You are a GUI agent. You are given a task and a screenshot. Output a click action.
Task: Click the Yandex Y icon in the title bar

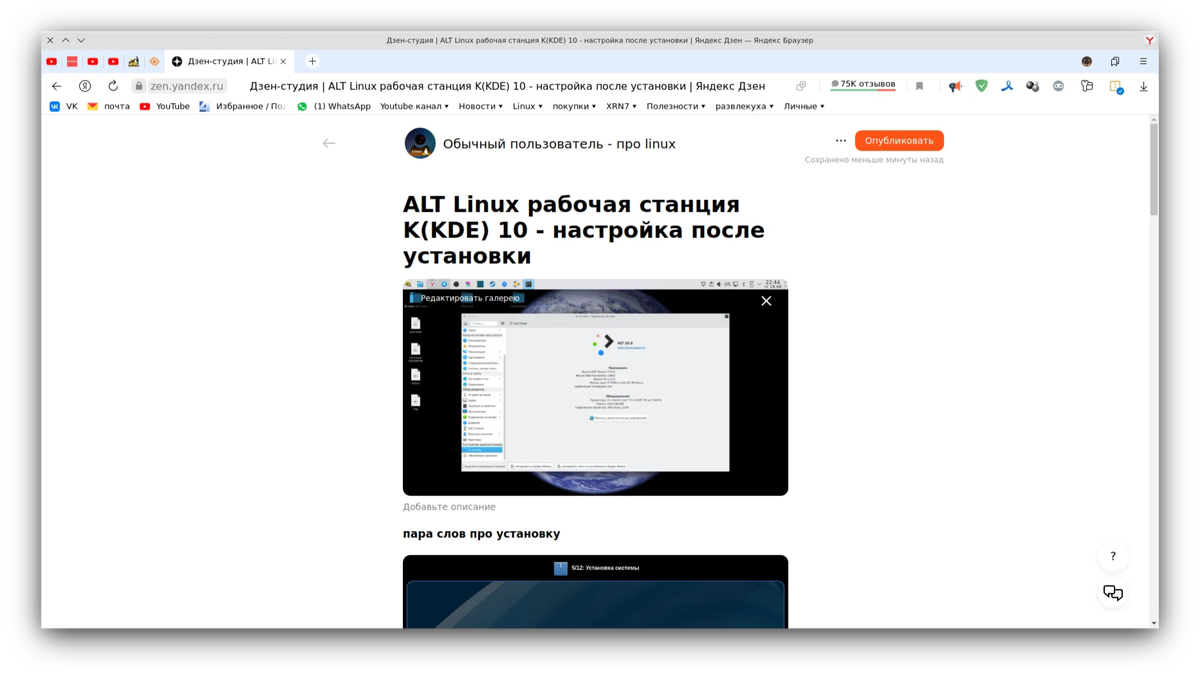[x=1149, y=40]
